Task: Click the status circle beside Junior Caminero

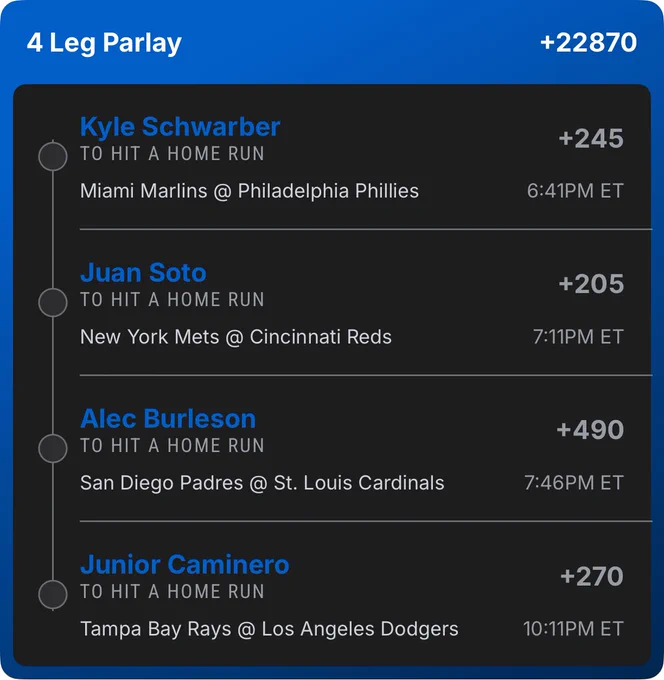Action: tap(53, 594)
